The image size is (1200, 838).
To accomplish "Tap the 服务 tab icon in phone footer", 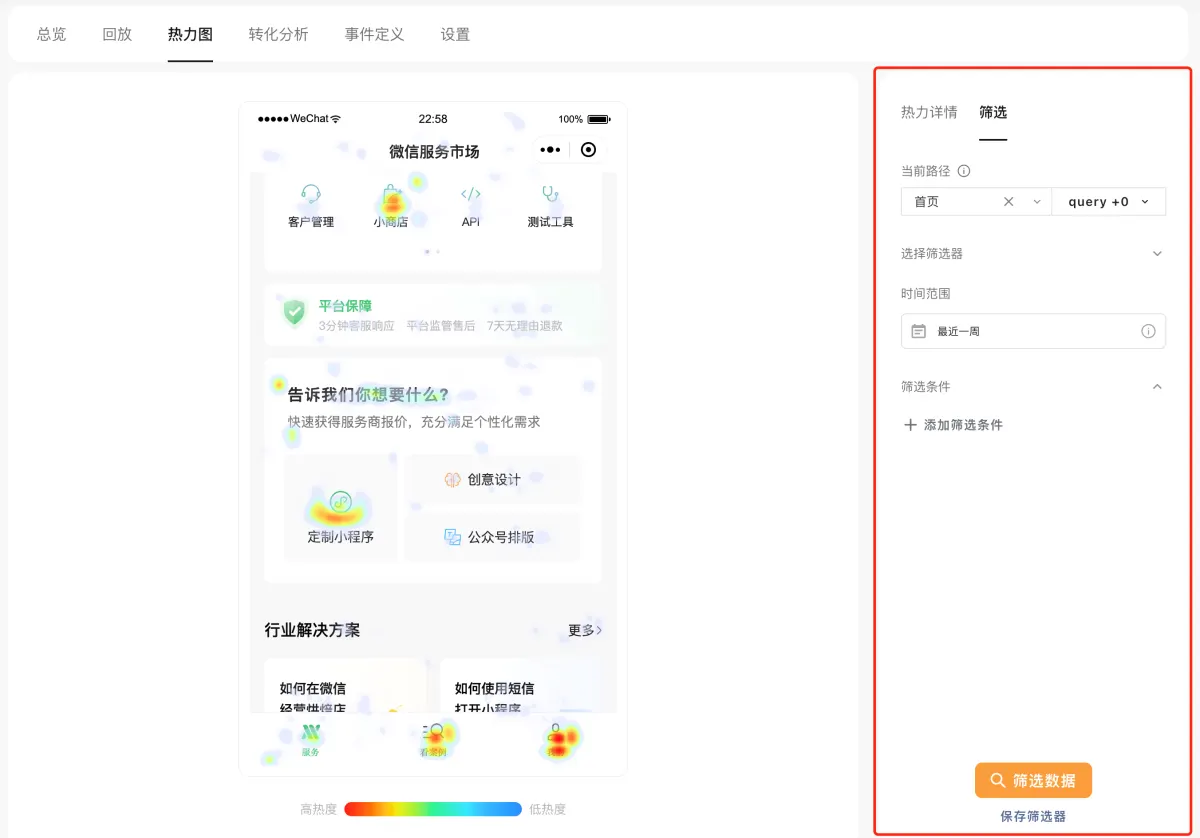I will tap(310, 733).
